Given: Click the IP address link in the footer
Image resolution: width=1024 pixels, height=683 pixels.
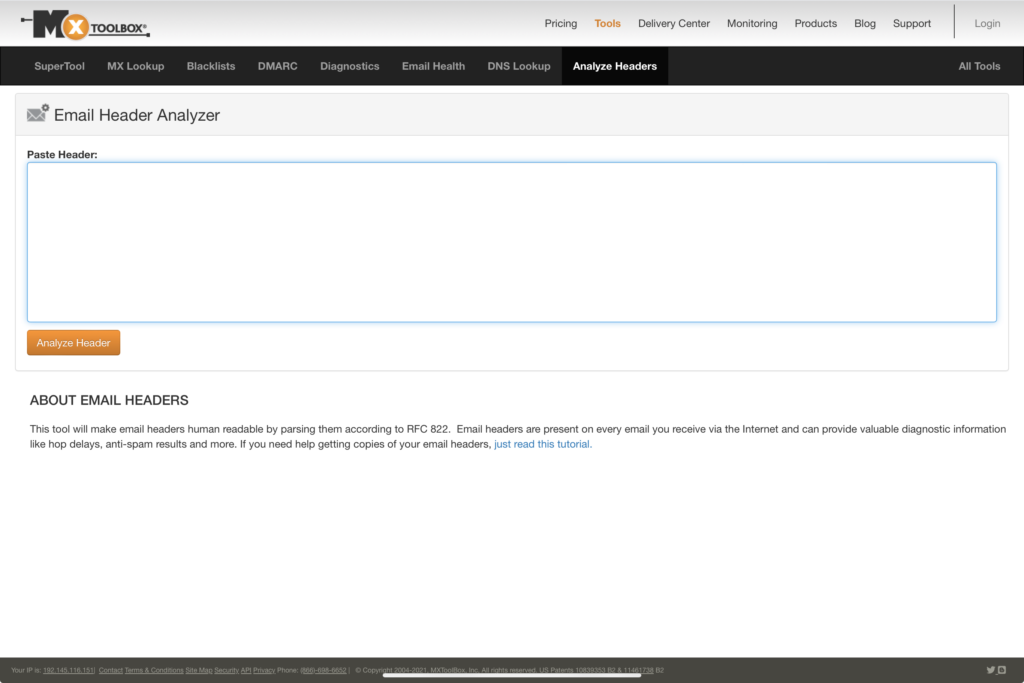Looking at the screenshot, I should click(69, 670).
